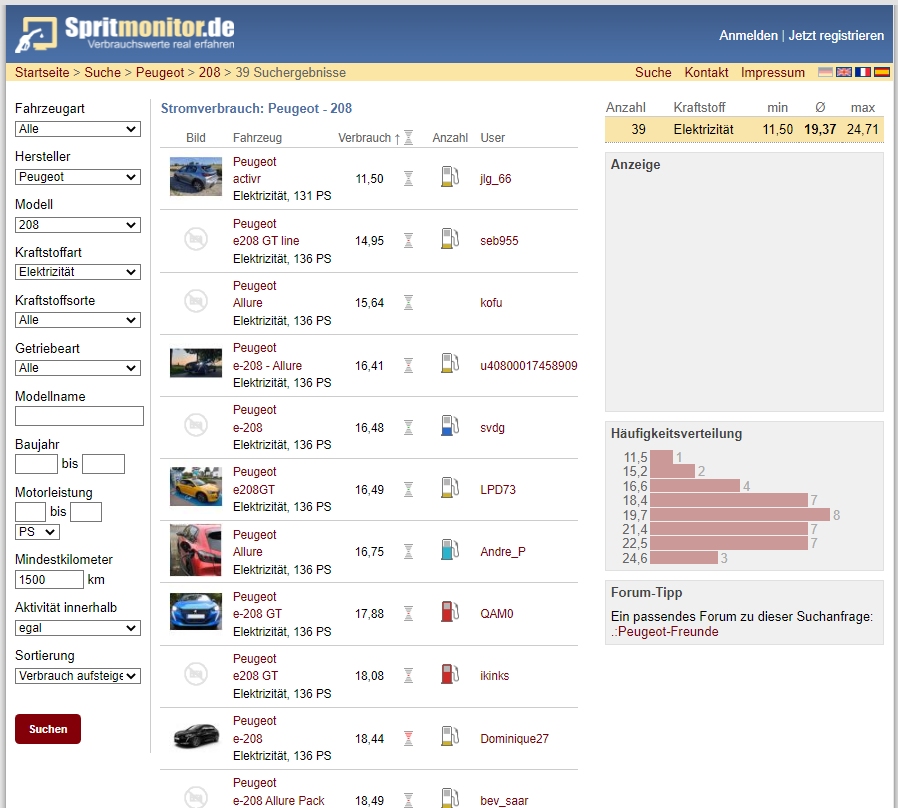Click the 16,6 histogram bar
This screenshot has width=898, height=808.
[x=695, y=486]
